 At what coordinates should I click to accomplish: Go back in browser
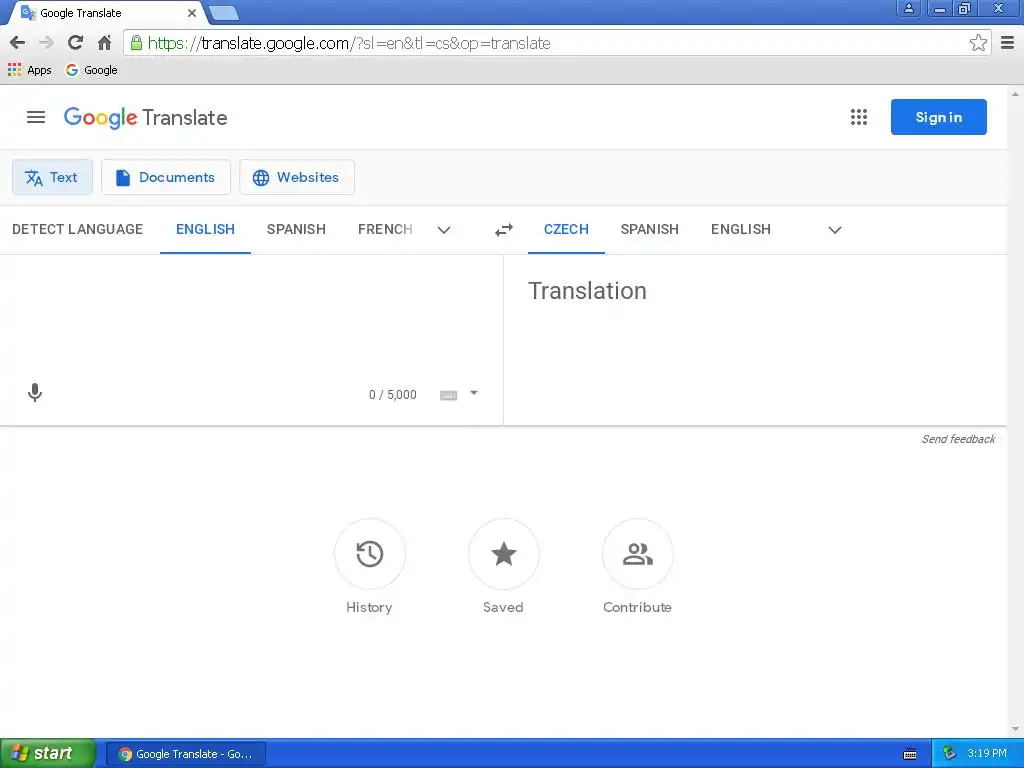click(x=18, y=43)
